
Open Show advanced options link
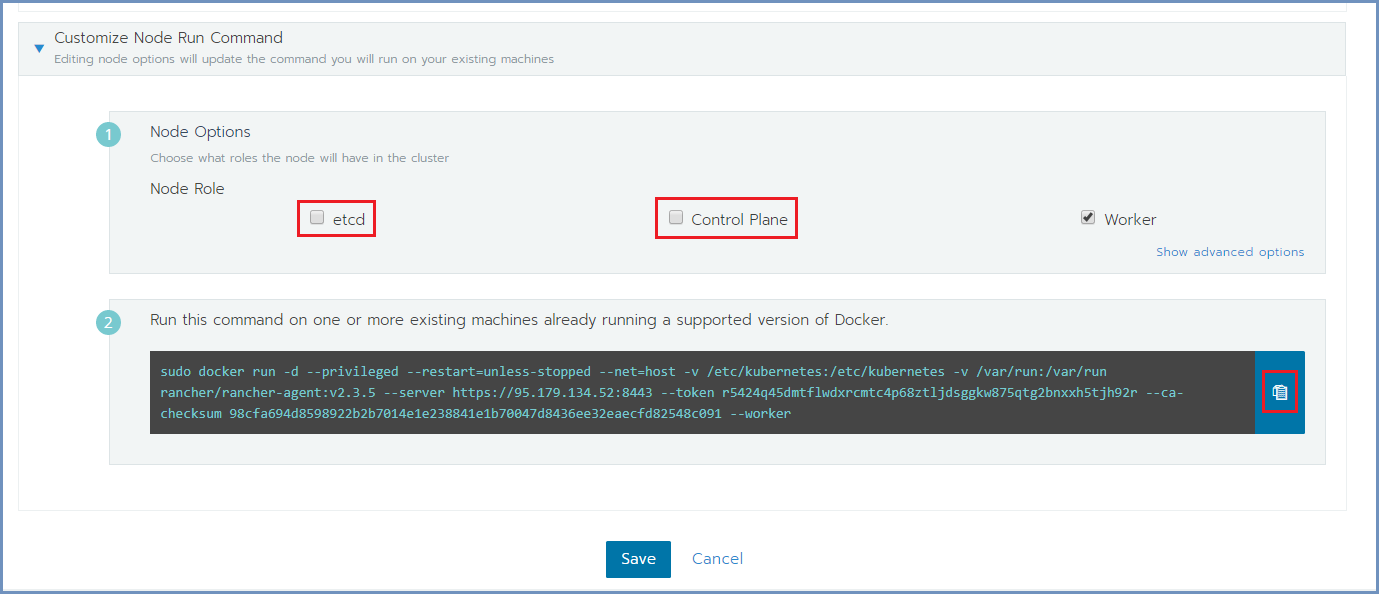coord(1230,252)
